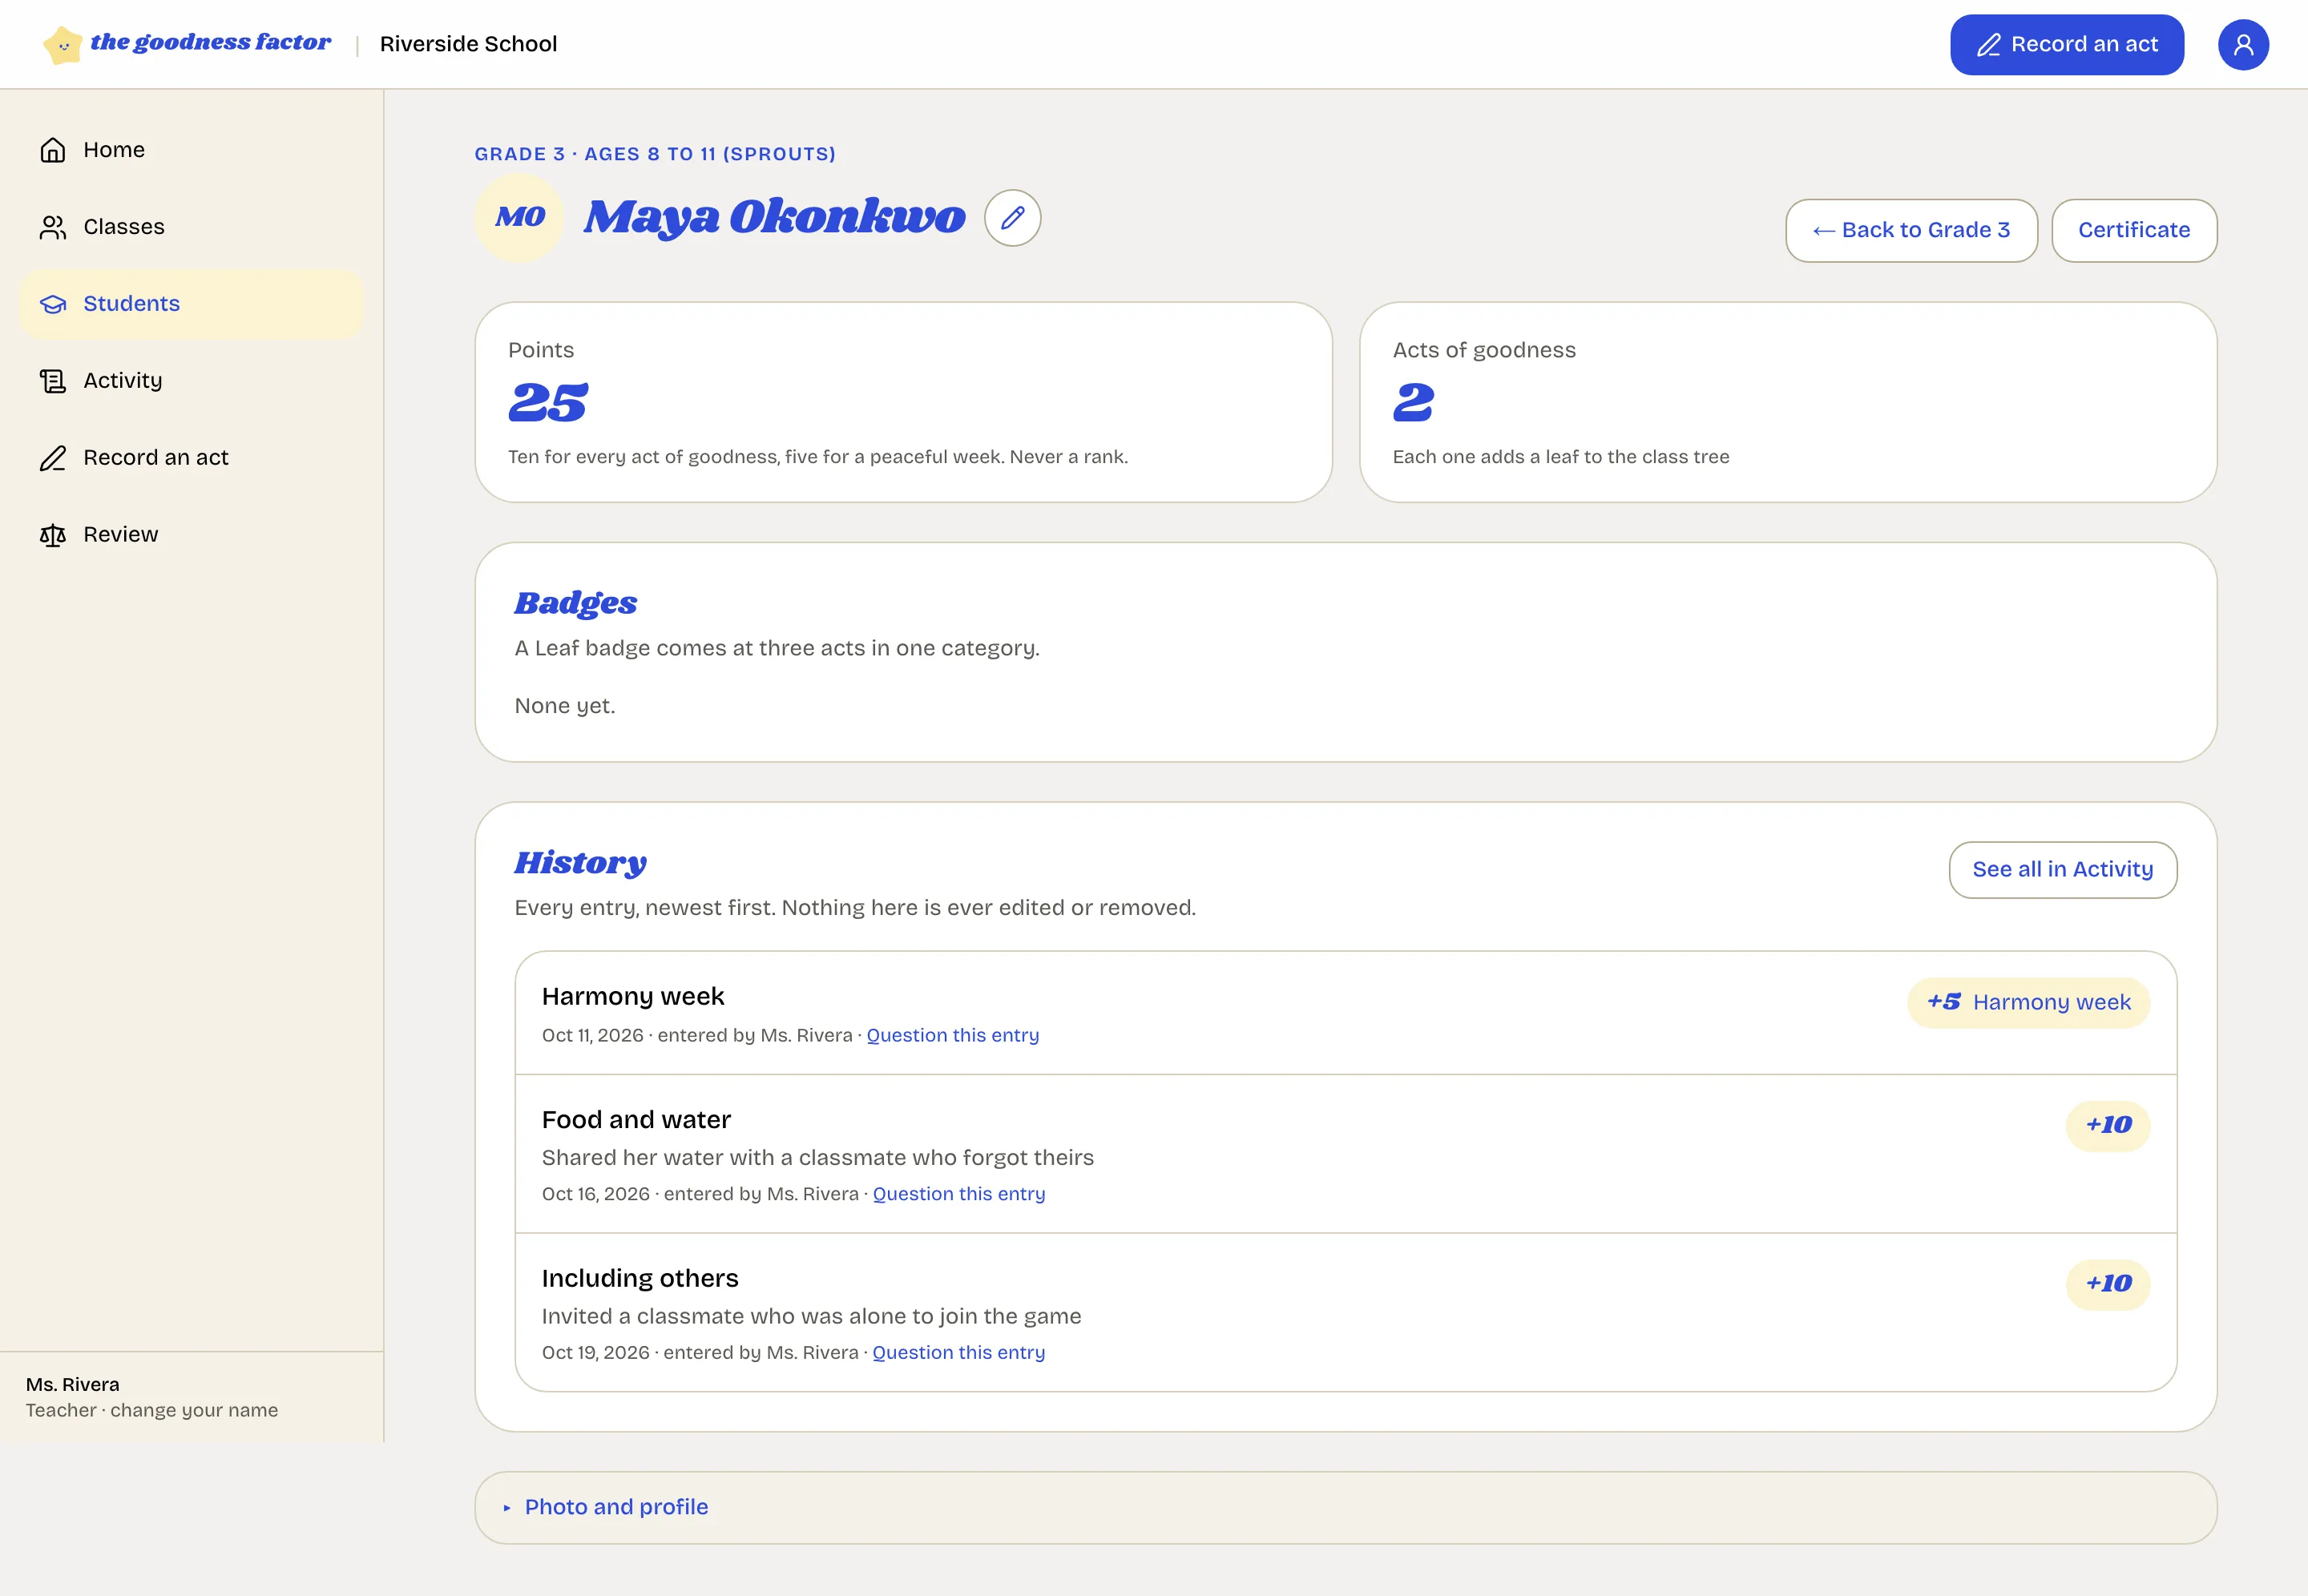
Task: Click the pencil icon beside Maya Okonkwo
Action: (x=1012, y=218)
